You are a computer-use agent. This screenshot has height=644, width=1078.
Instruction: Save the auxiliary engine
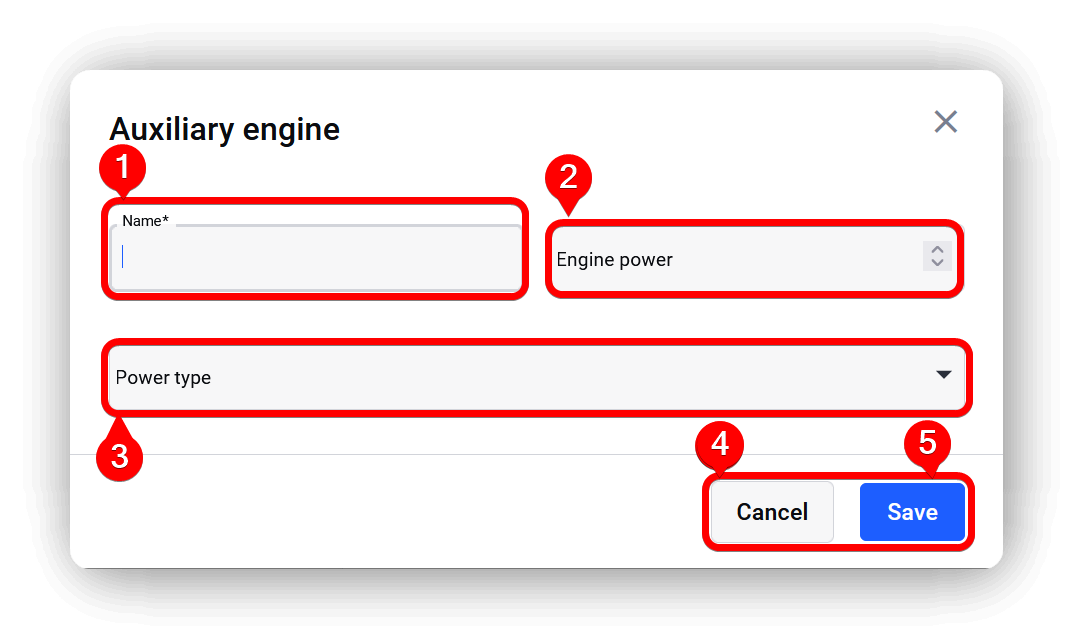912,512
